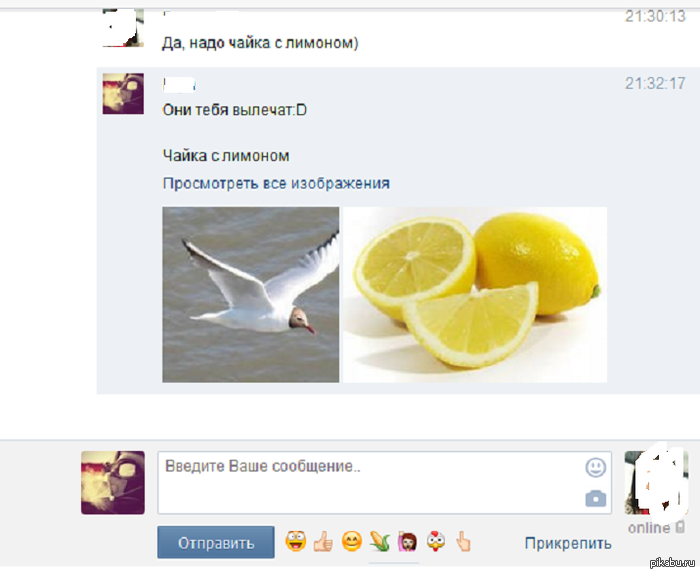
Task: Click the 21:32:17 timestamp
Action: (x=655, y=83)
